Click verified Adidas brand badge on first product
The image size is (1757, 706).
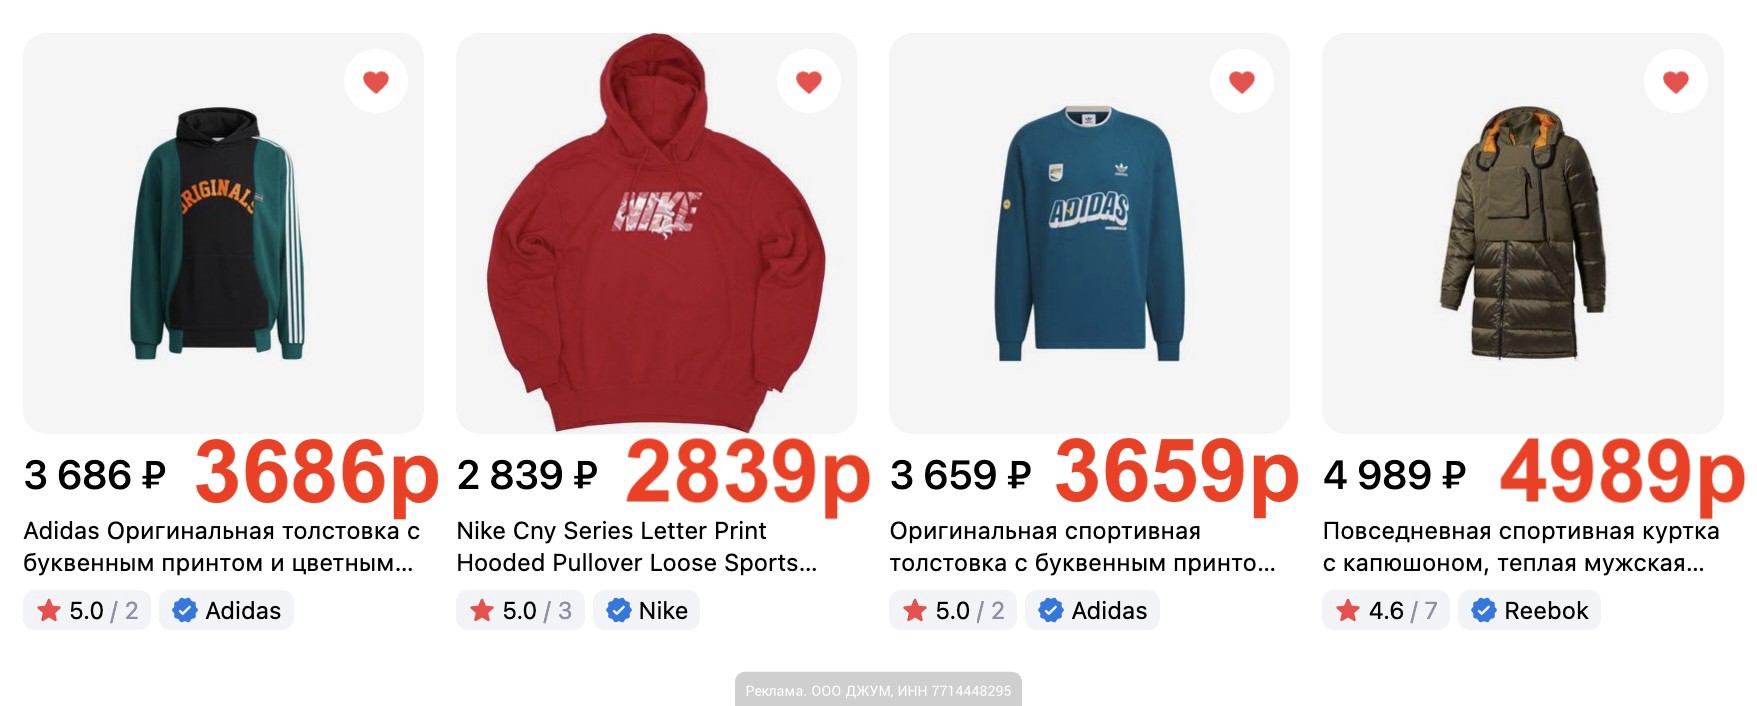(226, 610)
